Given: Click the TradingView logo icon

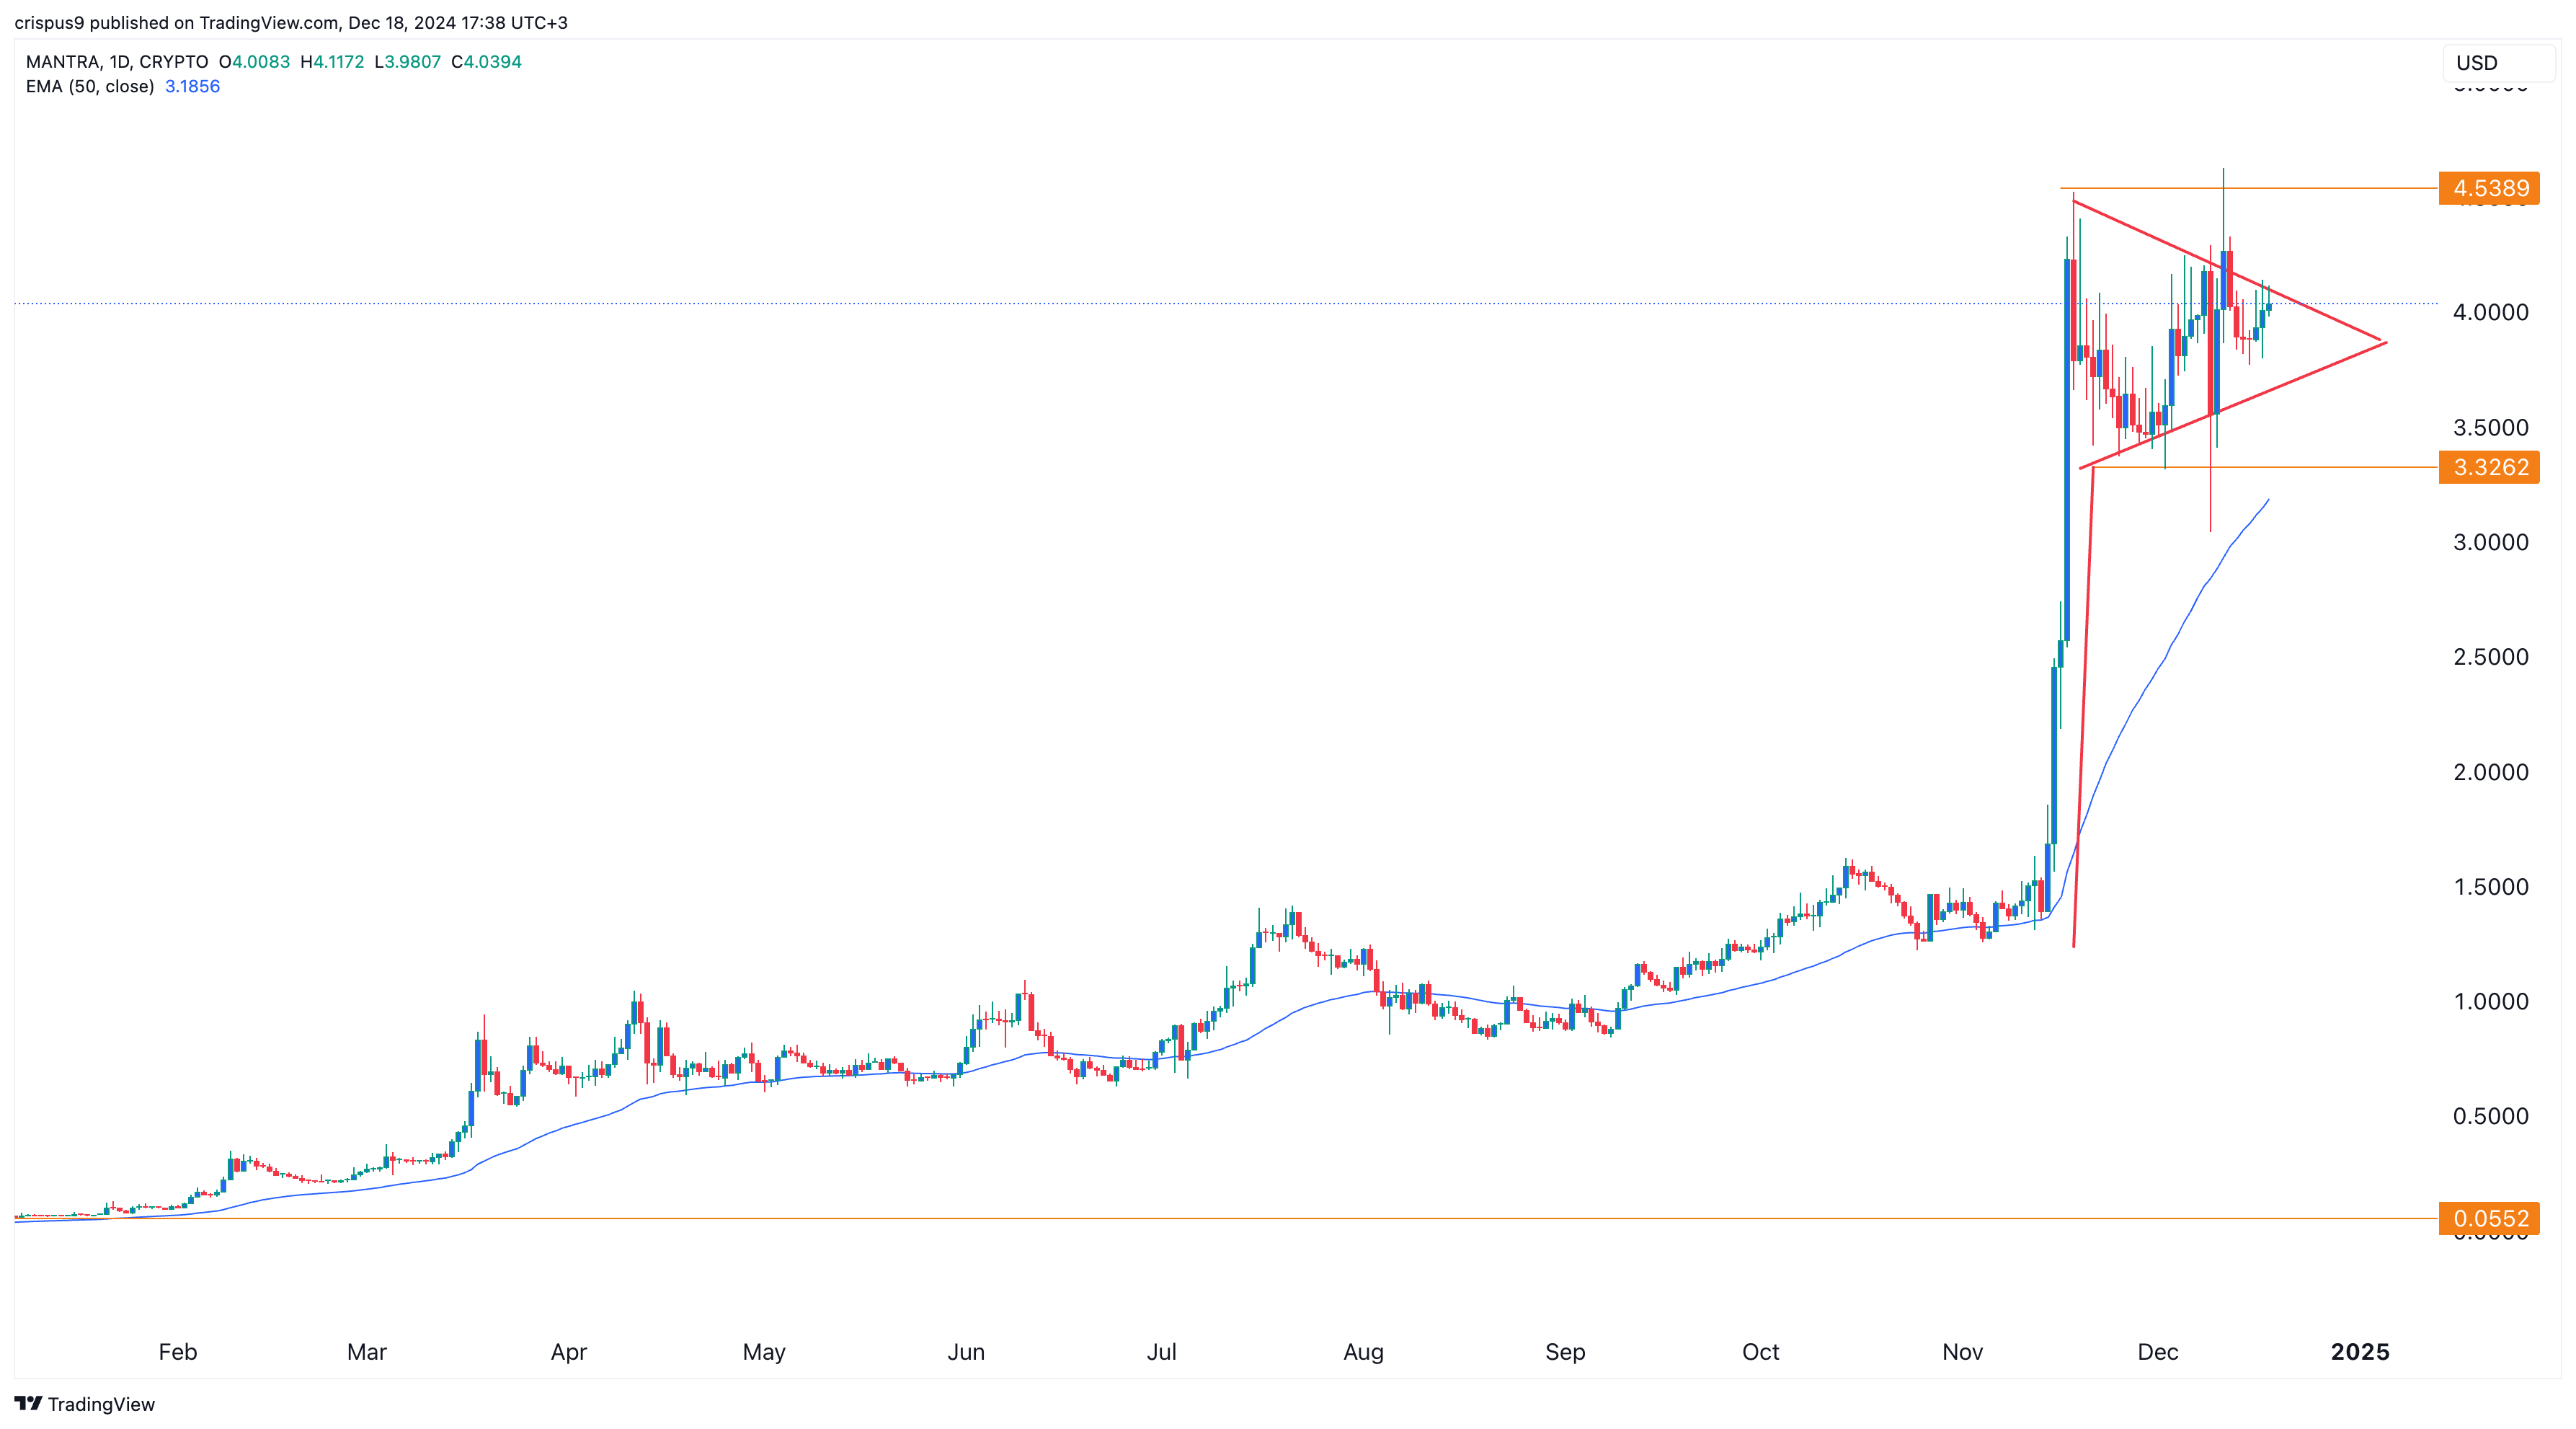Looking at the screenshot, I should [28, 1403].
